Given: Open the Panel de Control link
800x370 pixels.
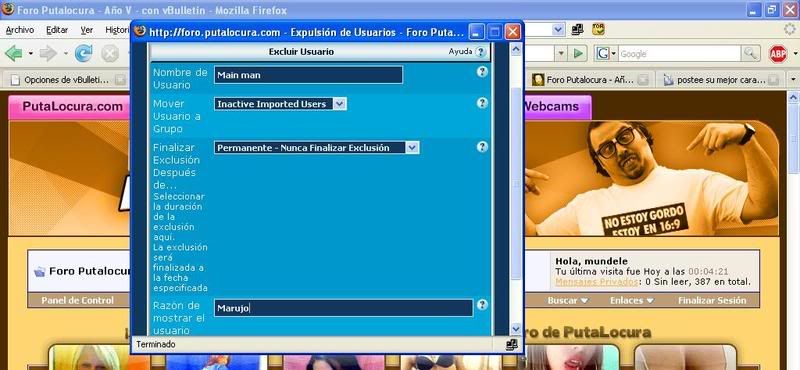Looking at the screenshot, I should coord(78,301).
